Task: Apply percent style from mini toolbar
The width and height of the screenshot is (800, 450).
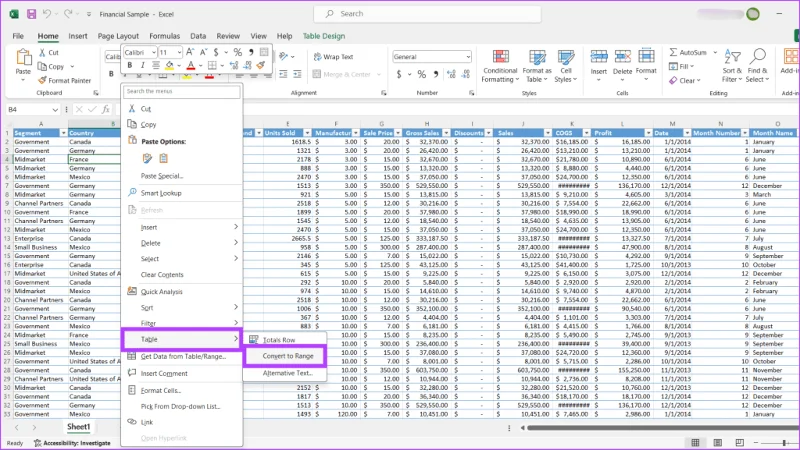Action: [237, 52]
